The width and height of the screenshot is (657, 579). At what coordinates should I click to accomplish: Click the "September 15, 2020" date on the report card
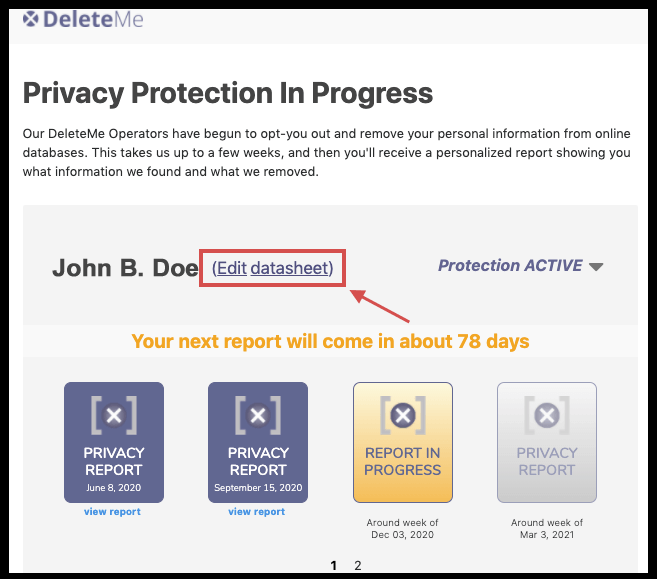coord(258,488)
